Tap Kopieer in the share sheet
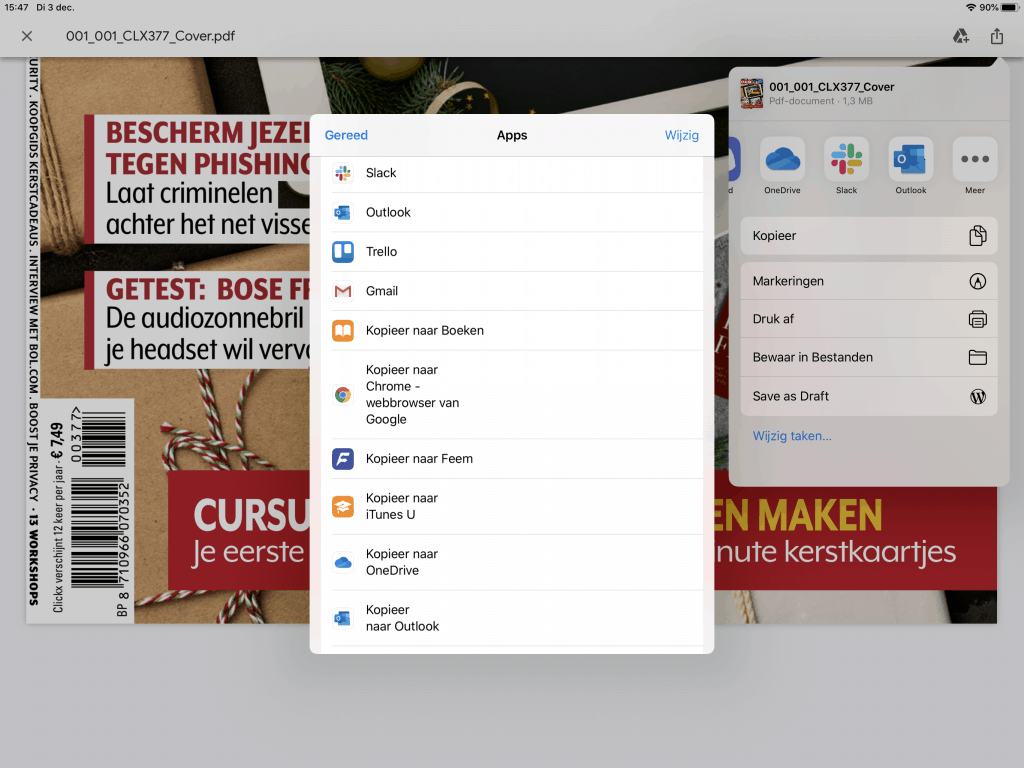Screen dimensions: 1024x768 (869, 236)
